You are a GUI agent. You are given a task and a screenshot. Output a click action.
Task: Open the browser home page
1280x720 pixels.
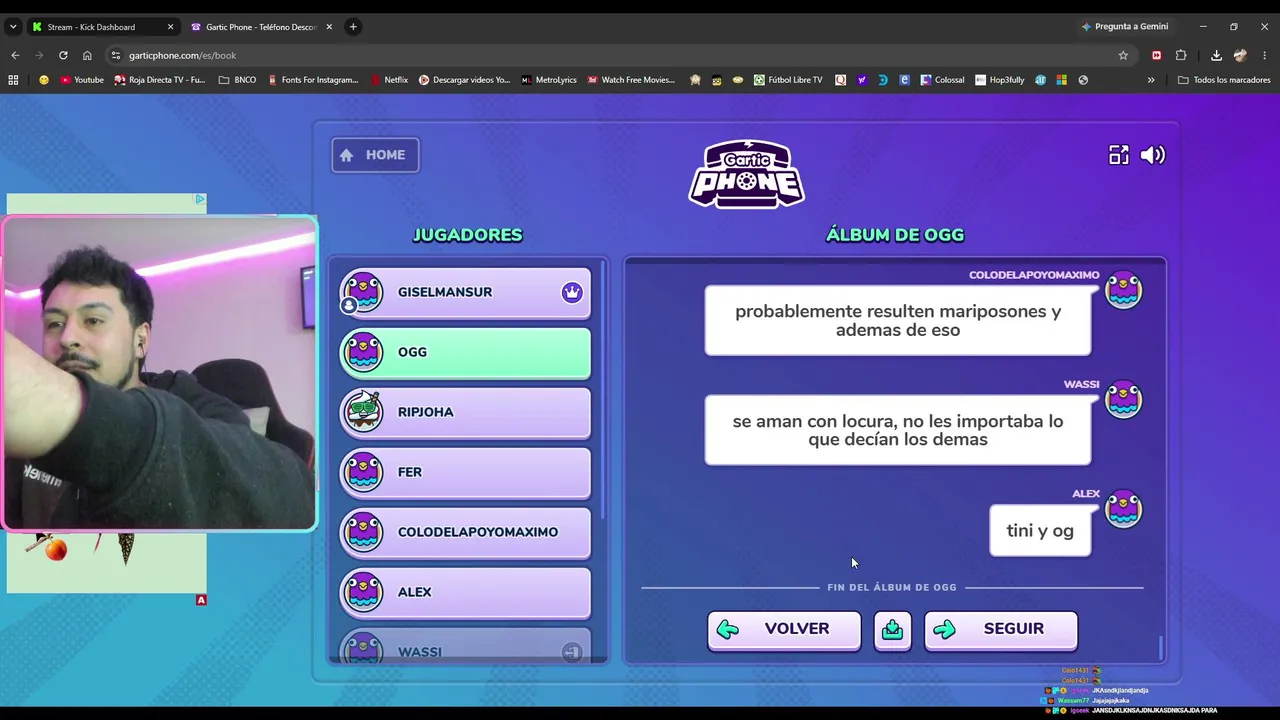click(87, 55)
